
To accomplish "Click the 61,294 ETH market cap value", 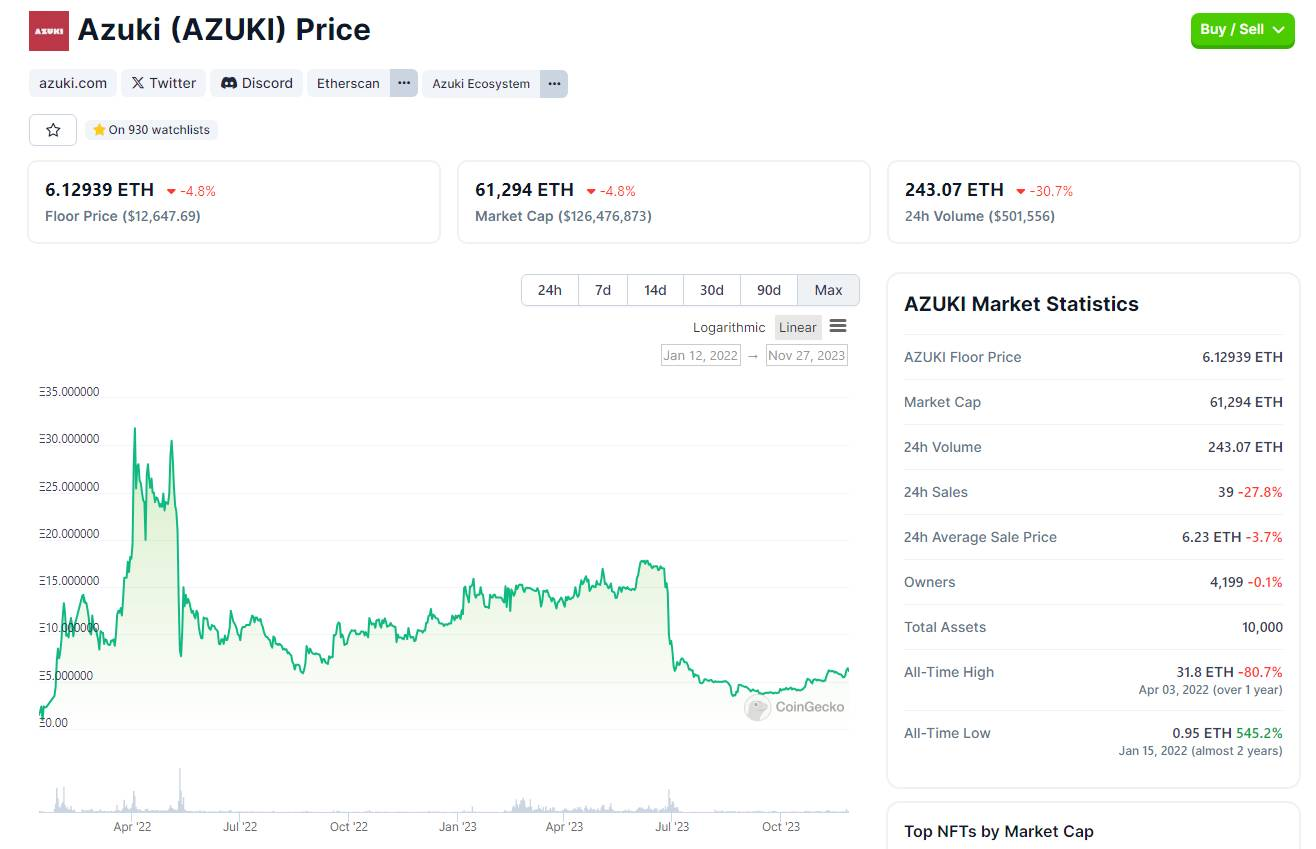I will point(525,190).
